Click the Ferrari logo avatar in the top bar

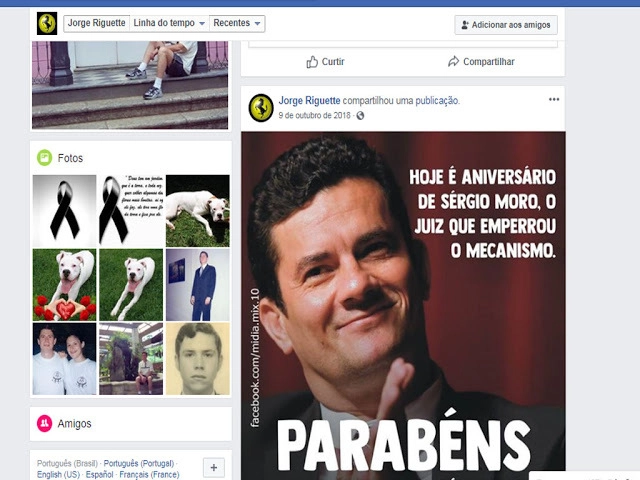(46, 23)
